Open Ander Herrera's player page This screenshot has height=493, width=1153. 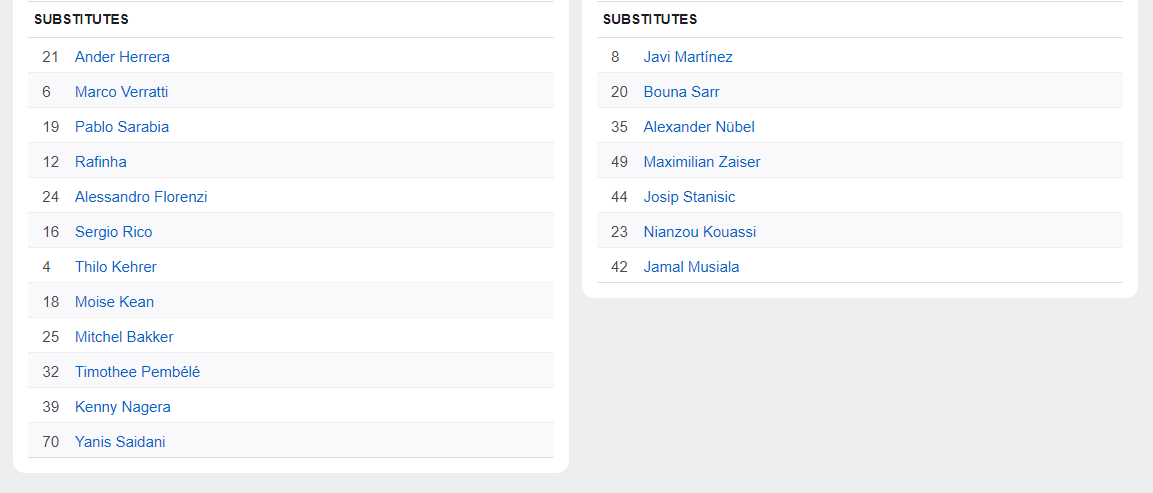(x=122, y=57)
